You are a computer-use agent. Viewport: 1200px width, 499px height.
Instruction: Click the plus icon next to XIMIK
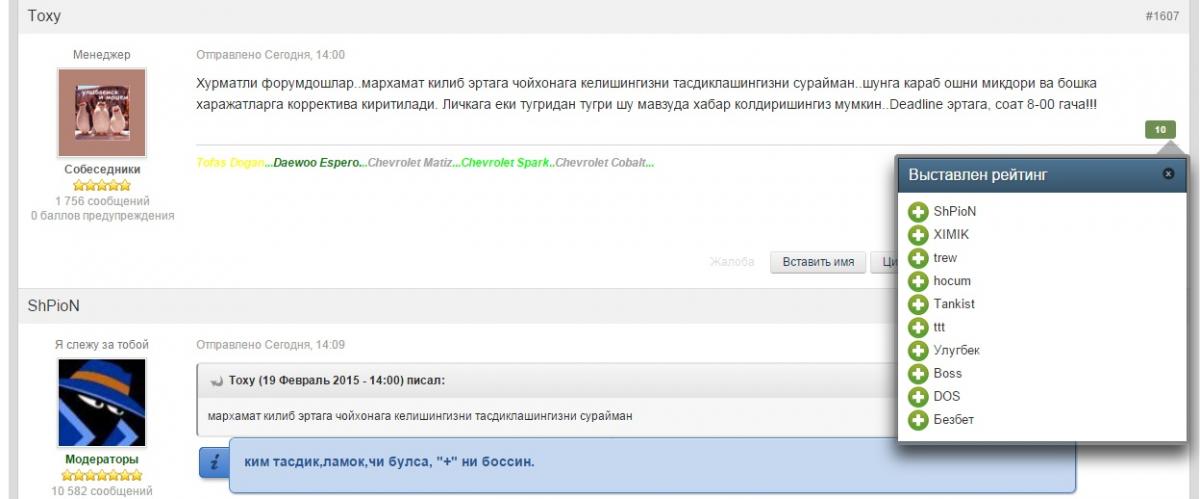pos(918,235)
